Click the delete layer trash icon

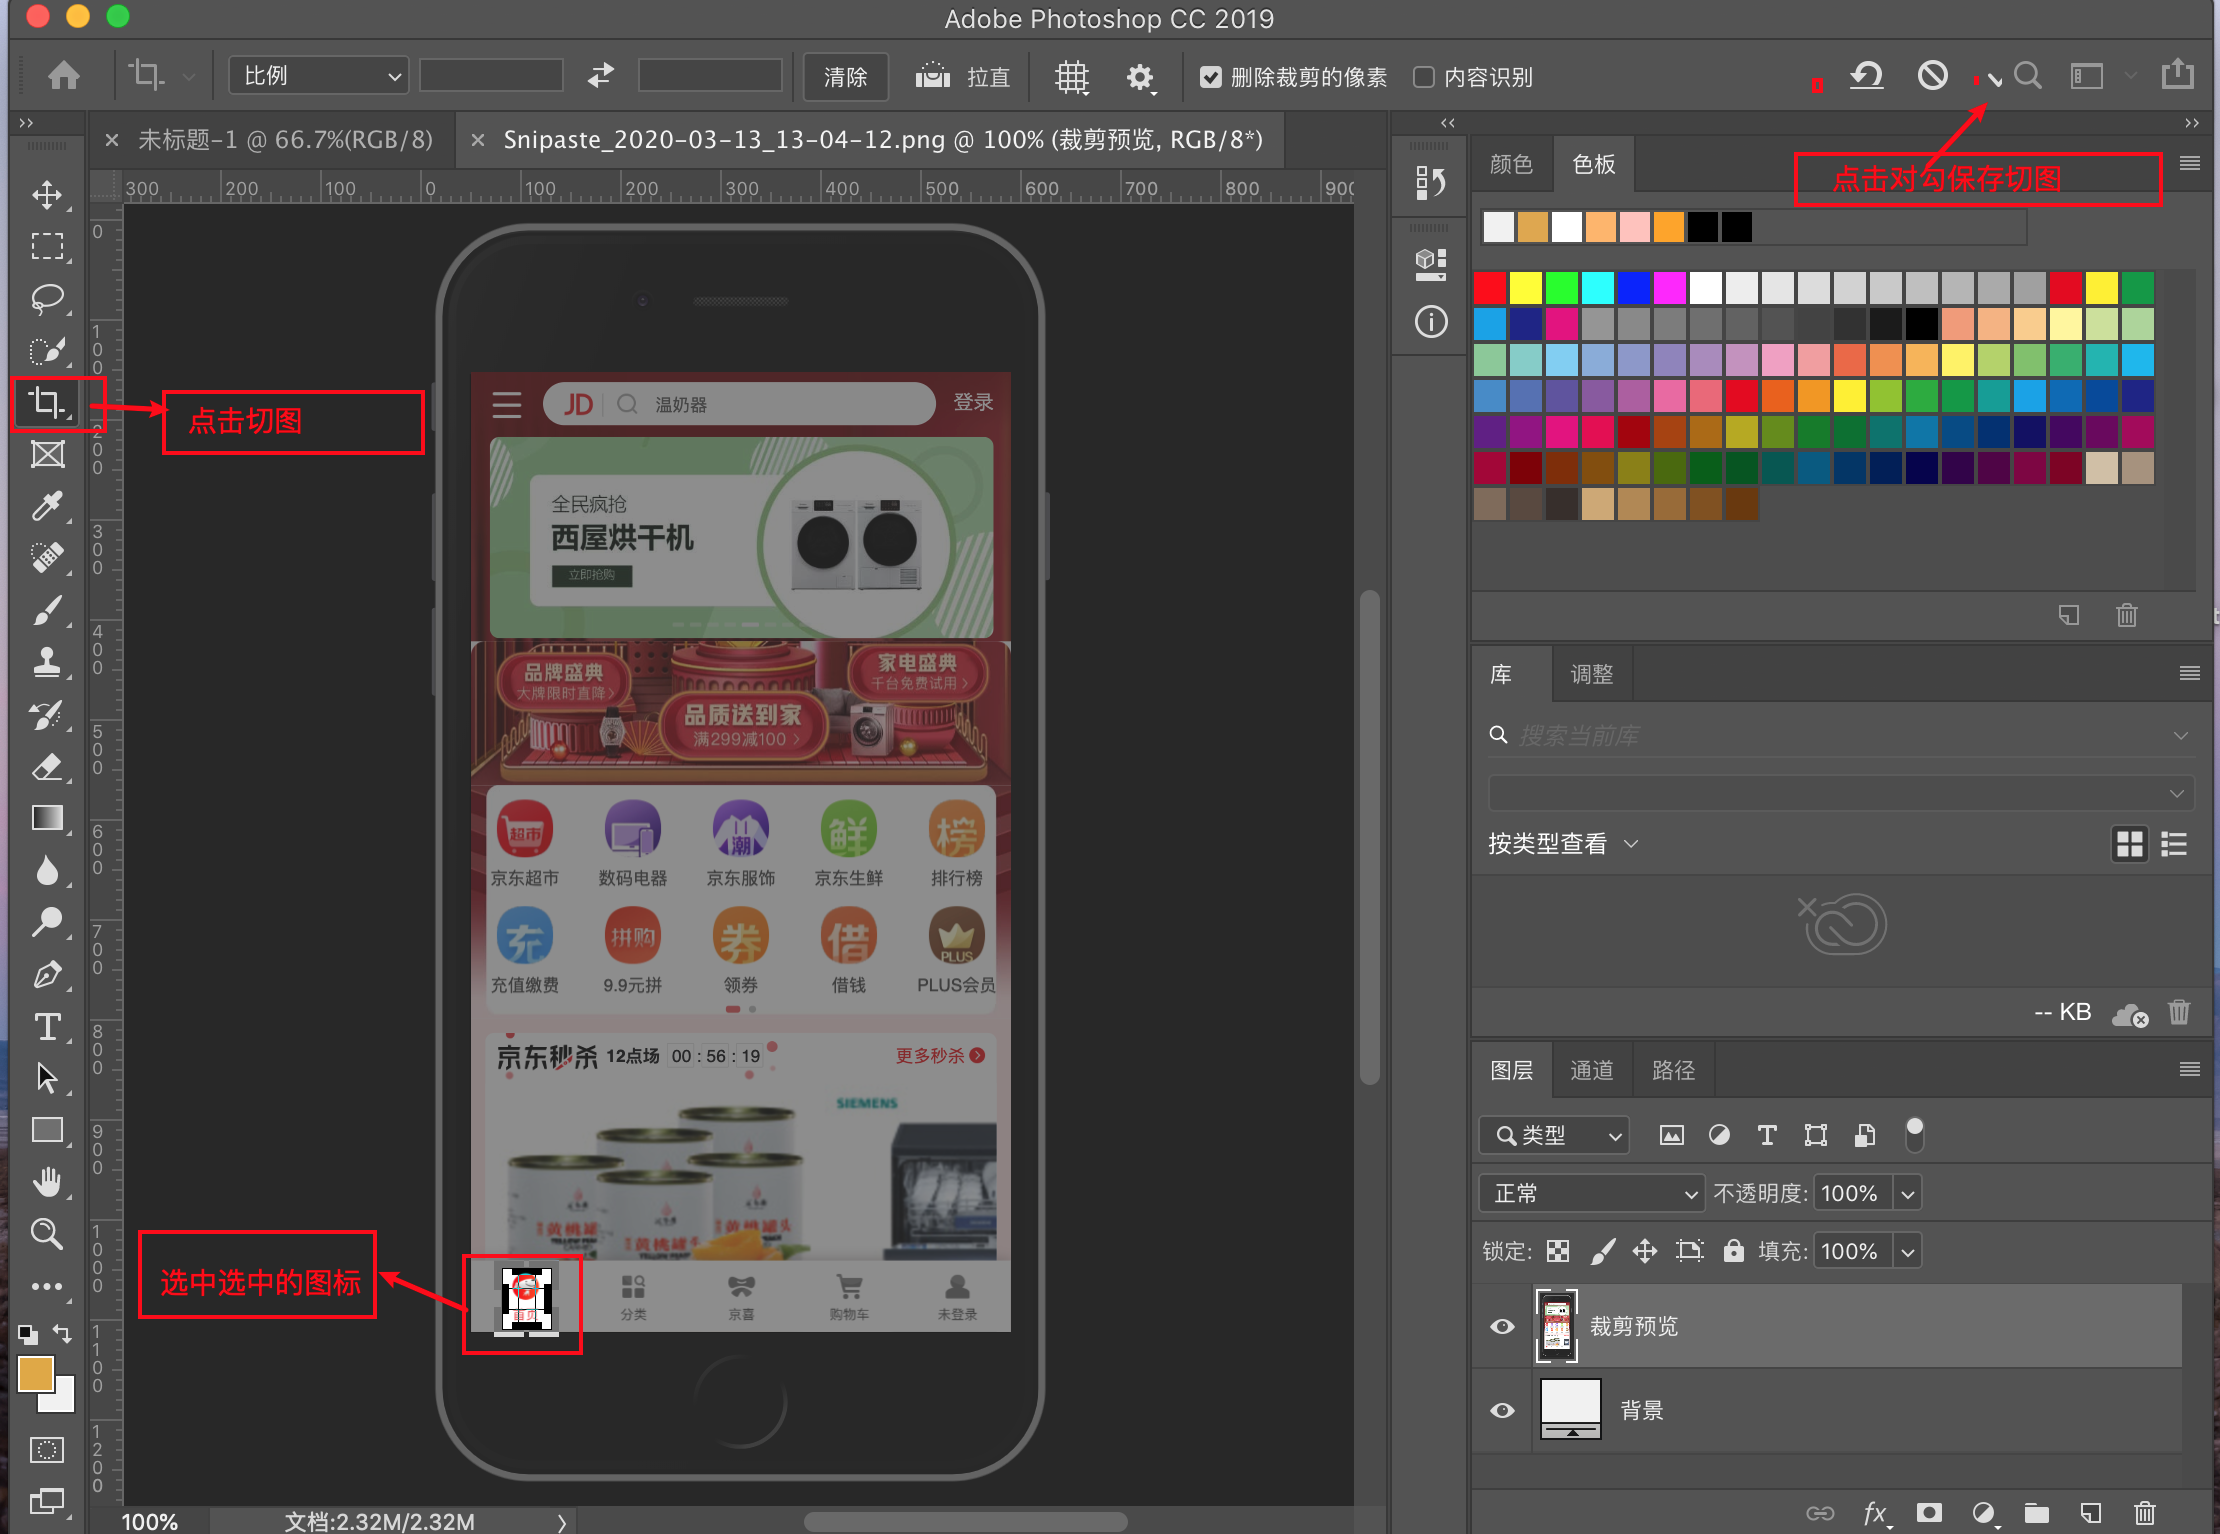tap(2144, 1512)
